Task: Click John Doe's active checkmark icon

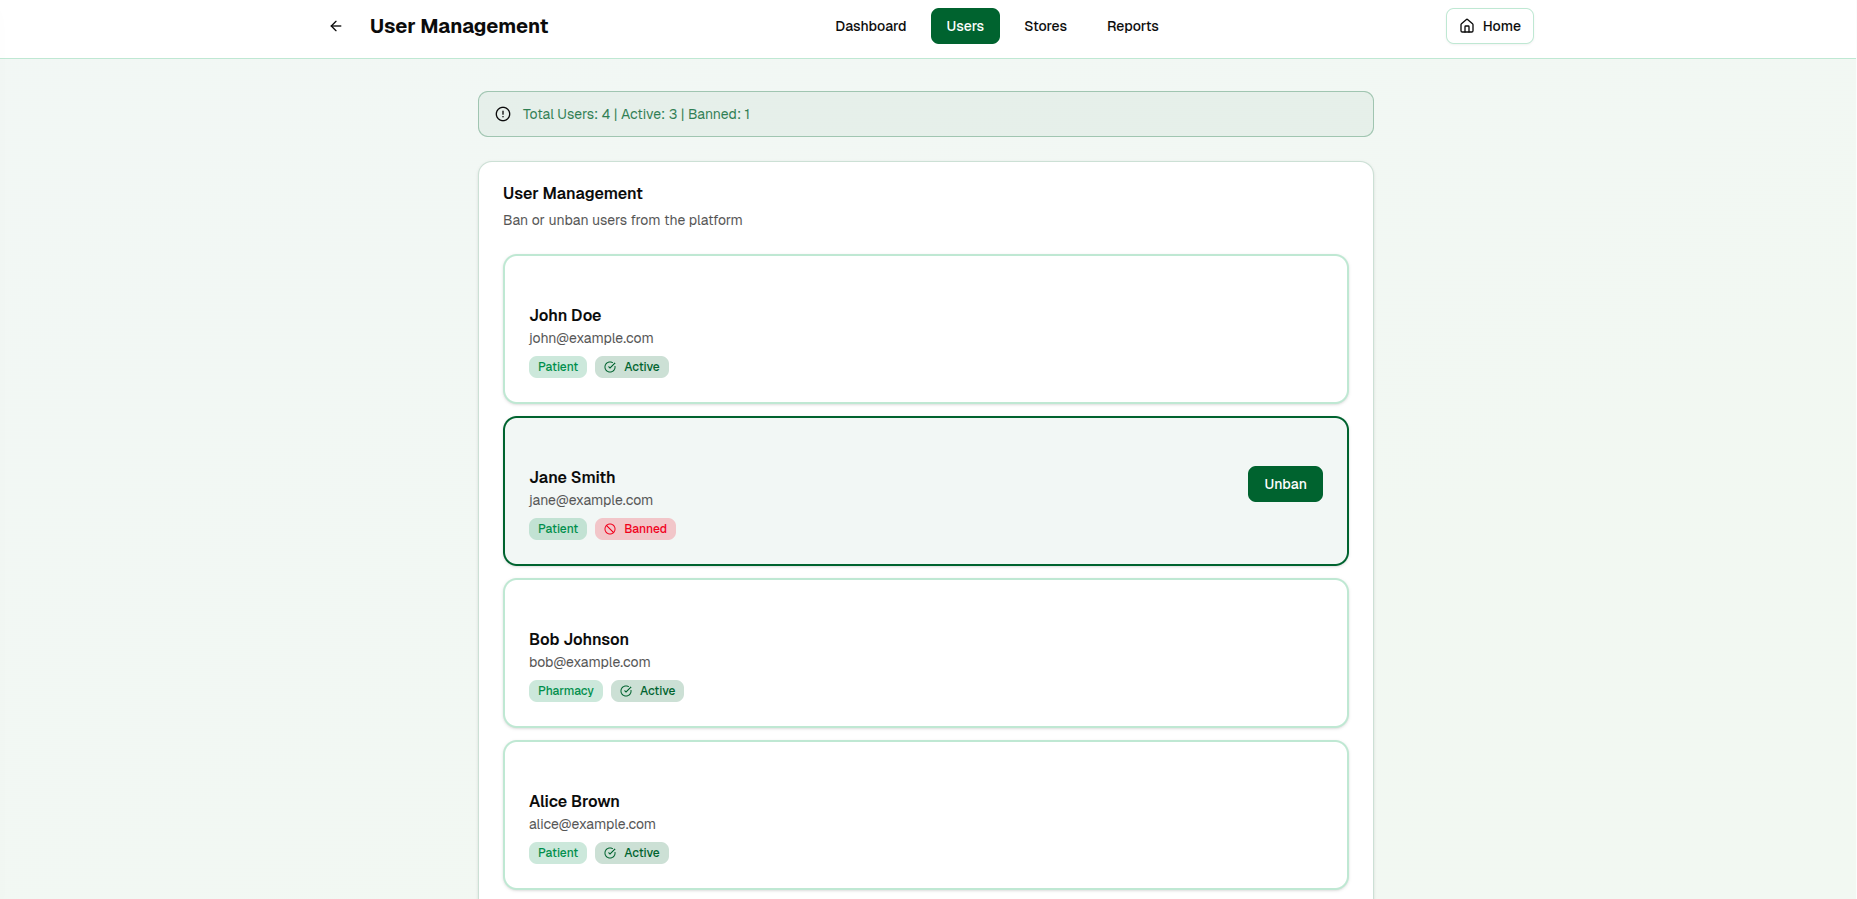Action: point(610,367)
